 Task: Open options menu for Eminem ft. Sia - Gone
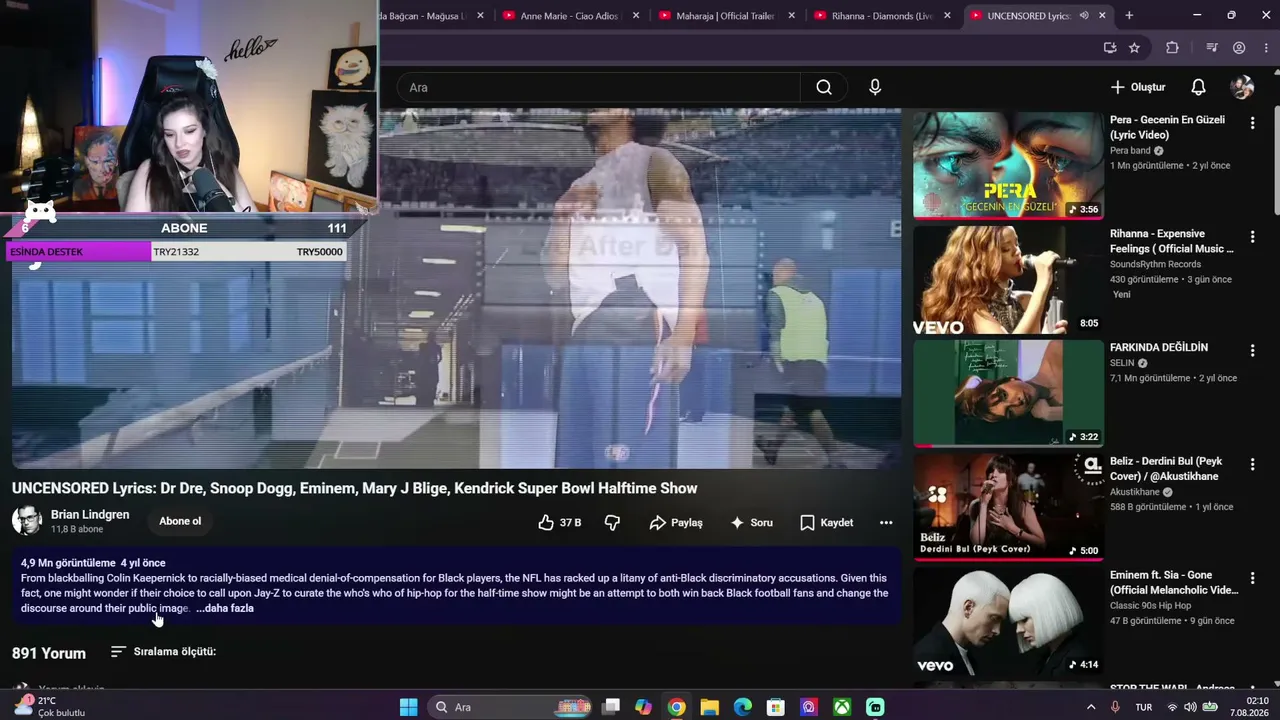1252,578
